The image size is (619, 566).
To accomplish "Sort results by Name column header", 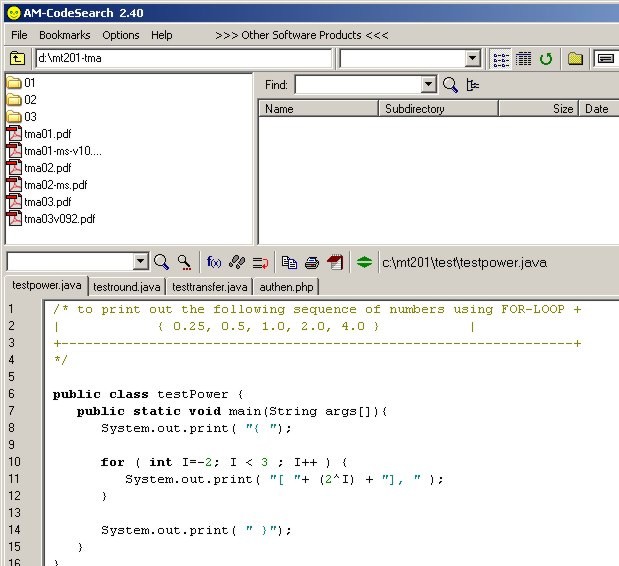I will click(x=318, y=109).
